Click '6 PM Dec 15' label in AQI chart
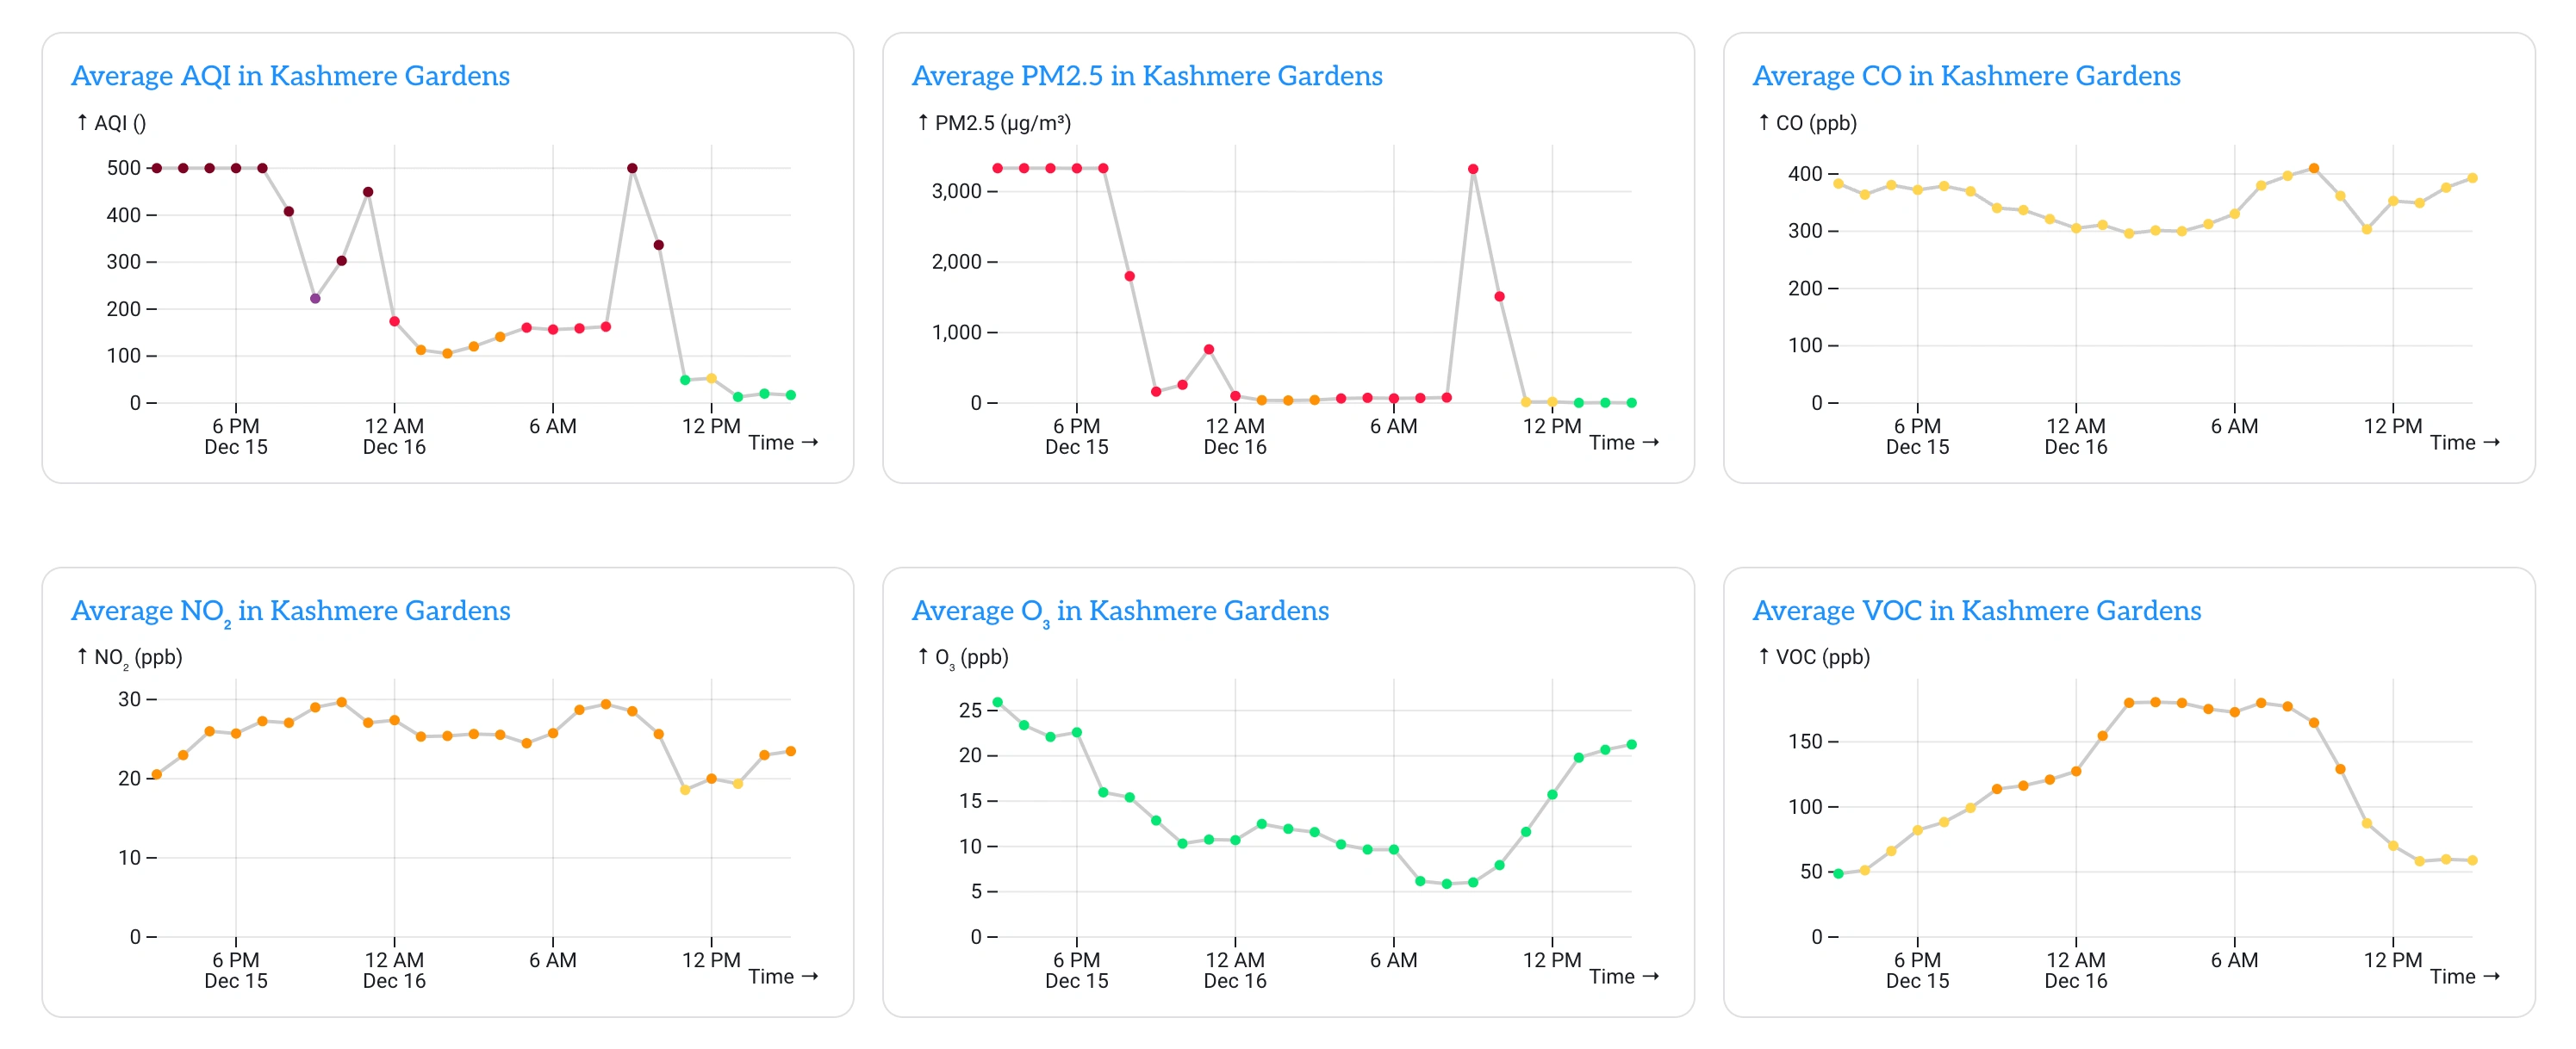 (236, 437)
